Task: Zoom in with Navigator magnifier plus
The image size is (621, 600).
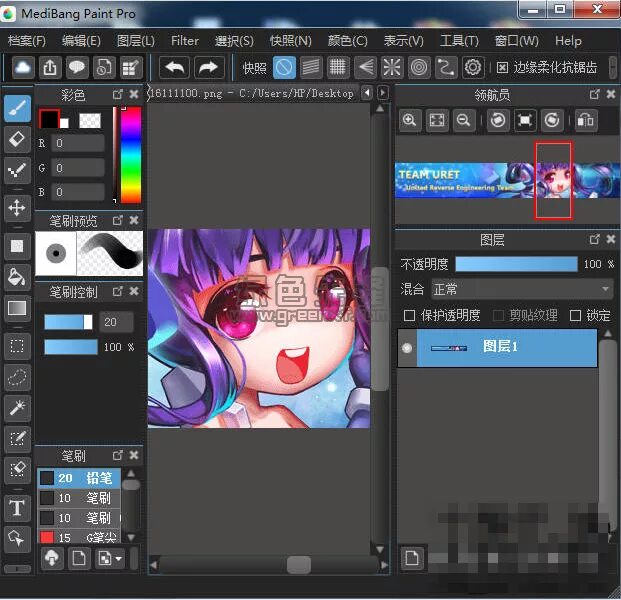Action: point(409,120)
